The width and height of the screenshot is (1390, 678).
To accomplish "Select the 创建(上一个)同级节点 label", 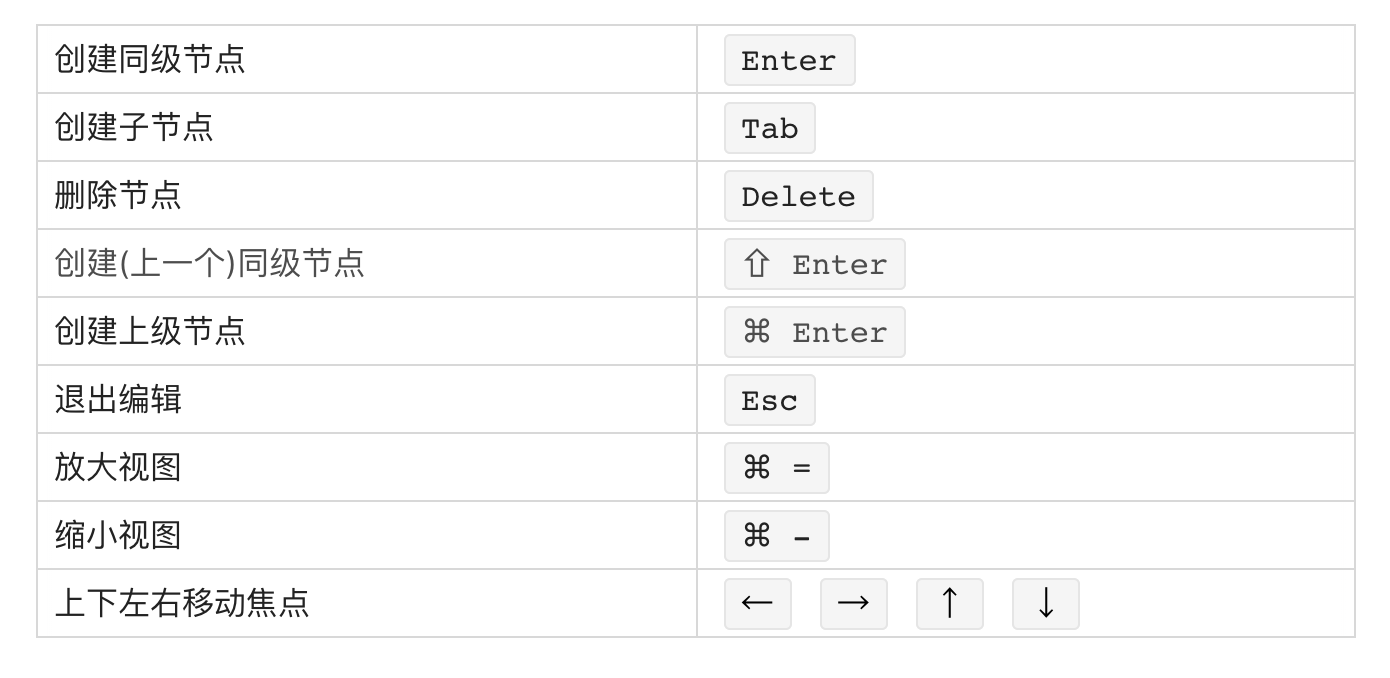I will pos(210,263).
